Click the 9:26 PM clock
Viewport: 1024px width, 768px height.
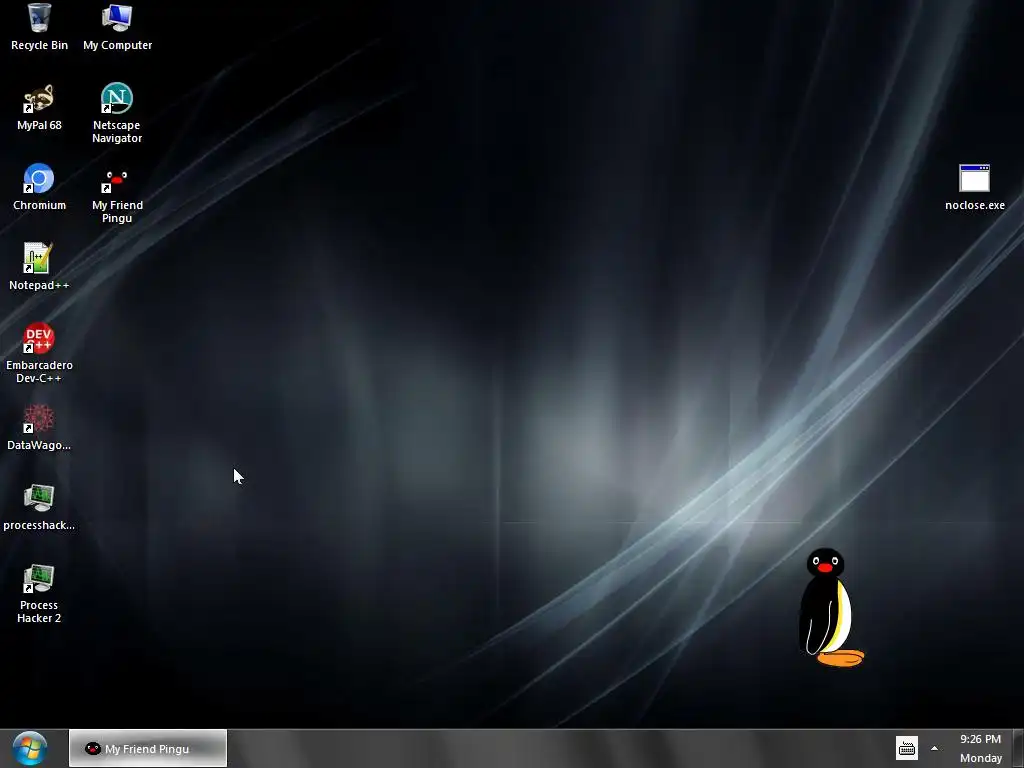coord(980,739)
